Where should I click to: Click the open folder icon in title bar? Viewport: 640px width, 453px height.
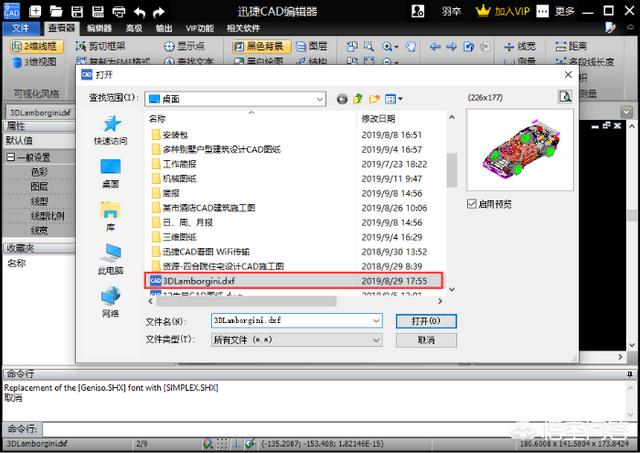56,11
